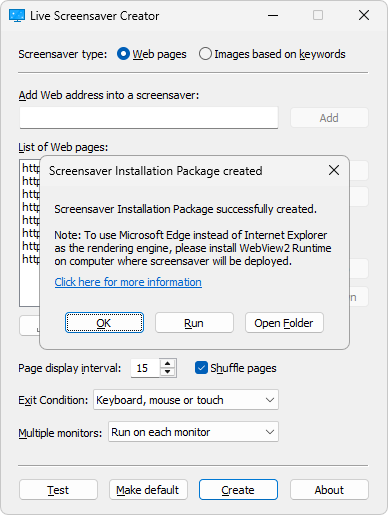Select the Images based on keywords option

205,54
